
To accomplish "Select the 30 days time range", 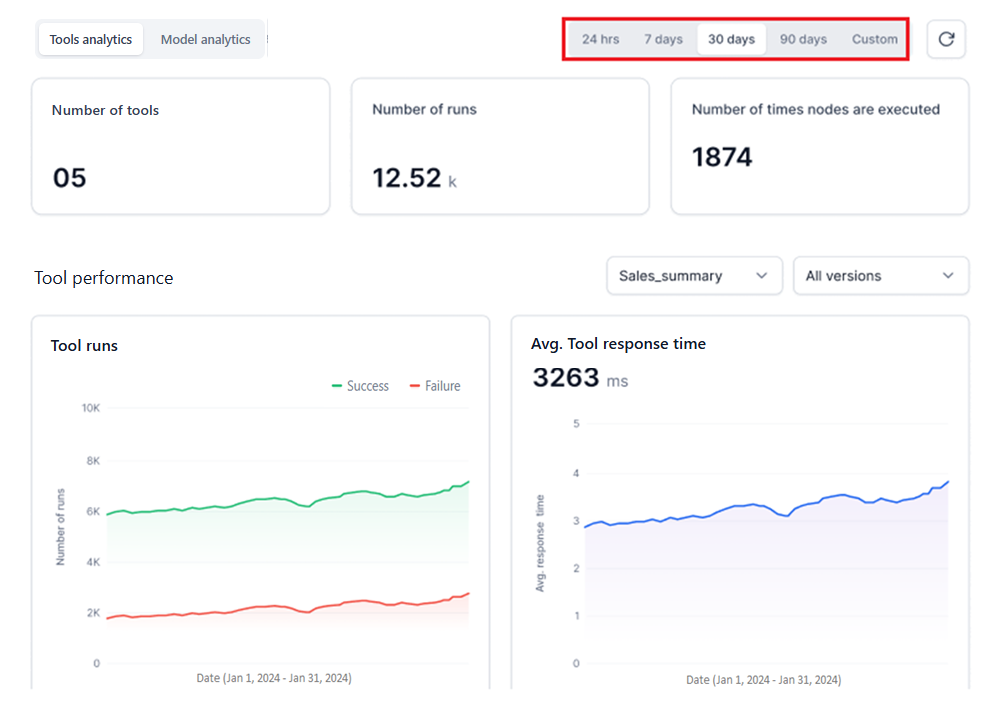I will click(731, 39).
